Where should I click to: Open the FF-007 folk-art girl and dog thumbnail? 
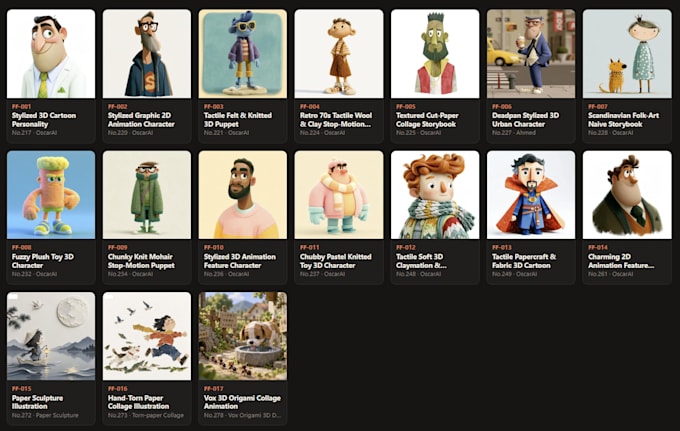[x=627, y=54]
